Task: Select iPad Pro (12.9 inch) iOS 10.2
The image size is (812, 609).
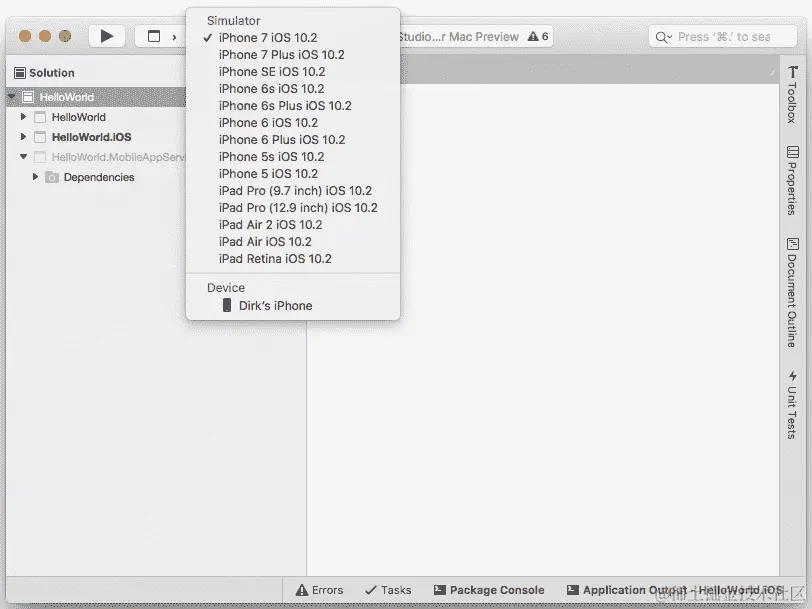Action: (x=293, y=208)
